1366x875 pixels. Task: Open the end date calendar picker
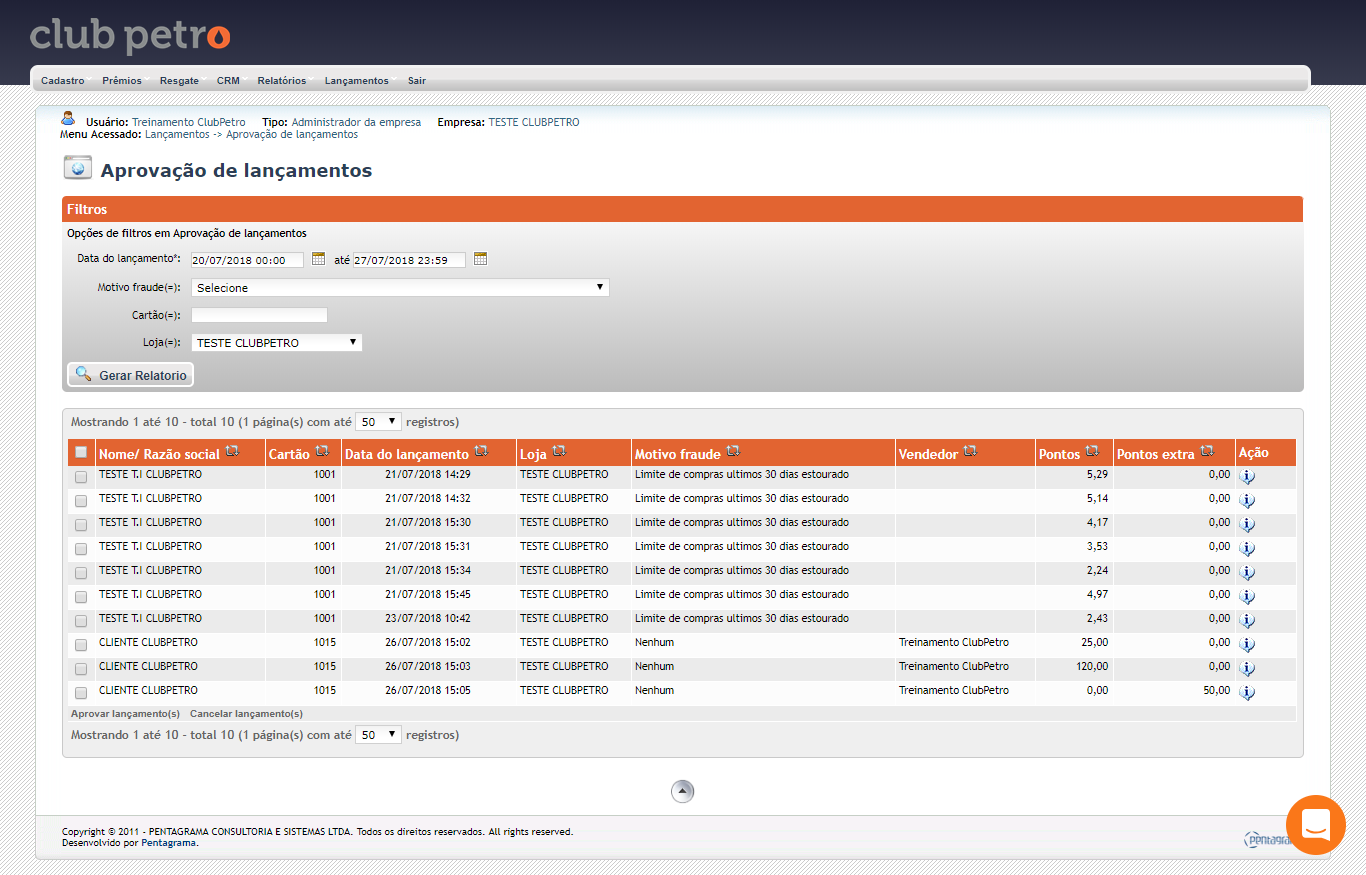pyautogui.click(x=480, y=259)
